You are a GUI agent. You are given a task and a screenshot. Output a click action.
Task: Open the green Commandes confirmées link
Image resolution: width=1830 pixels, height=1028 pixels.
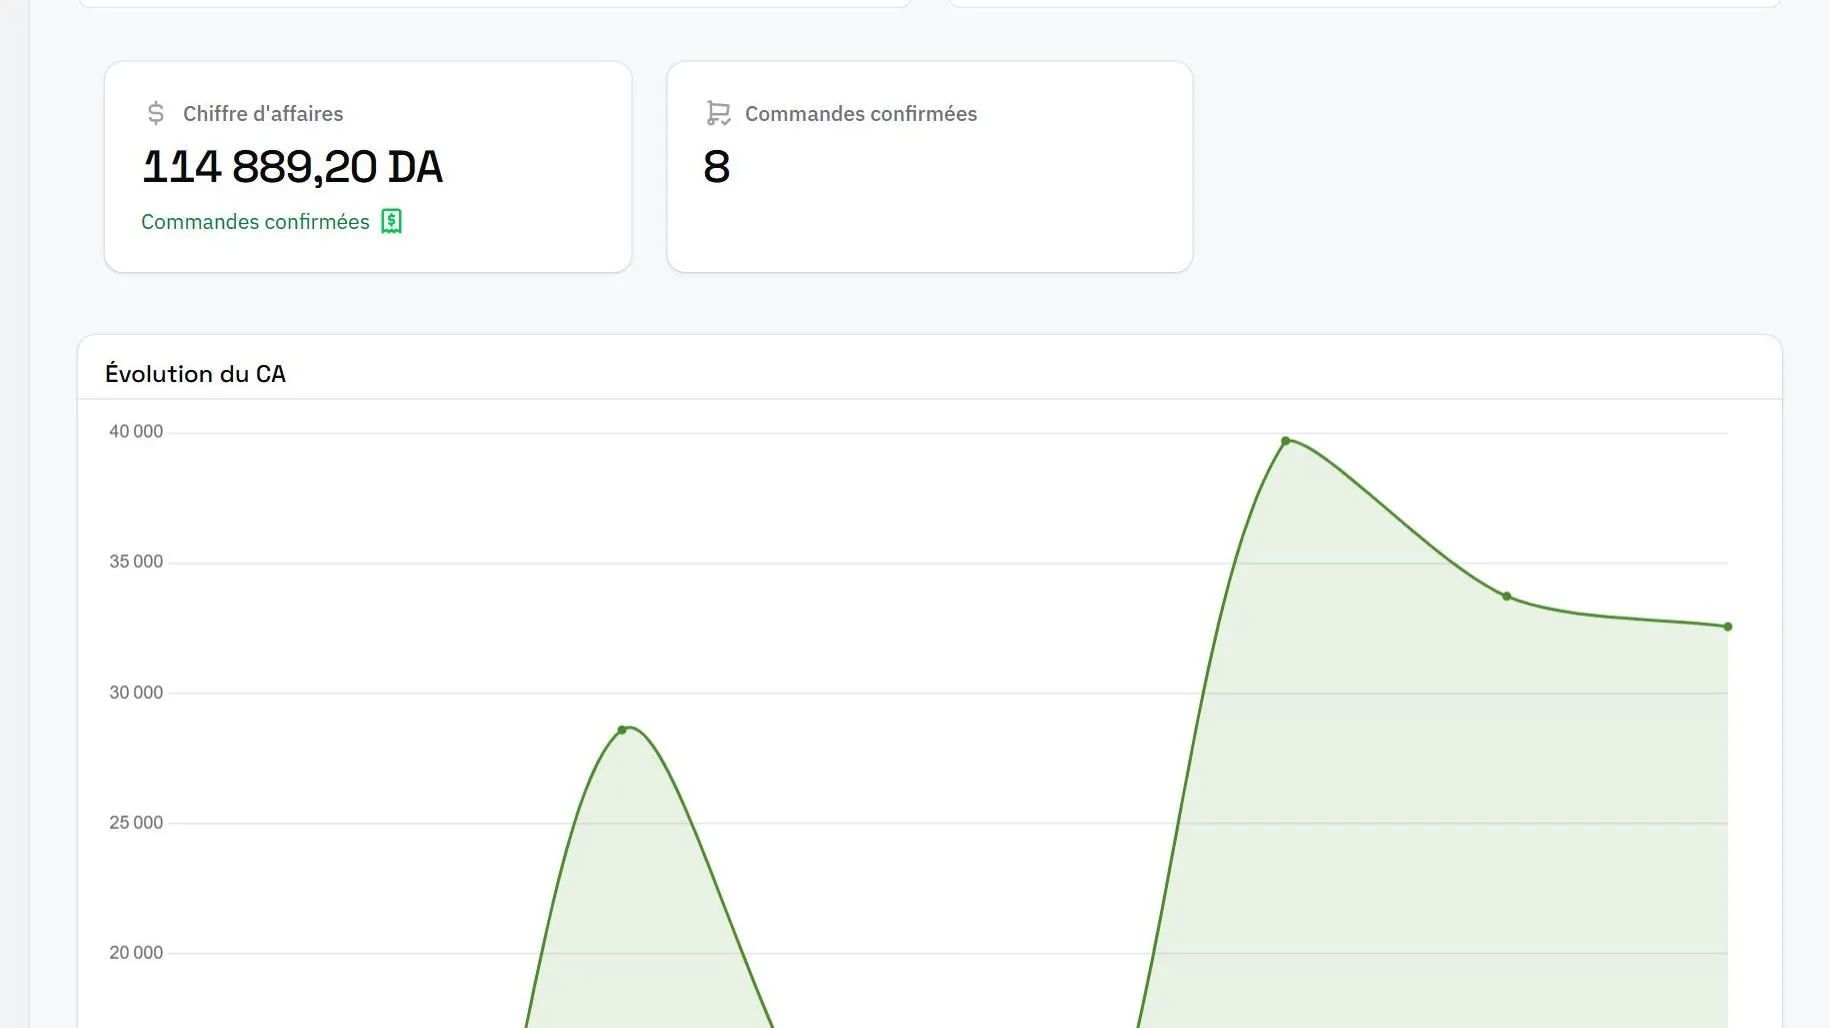click(255, 221)
